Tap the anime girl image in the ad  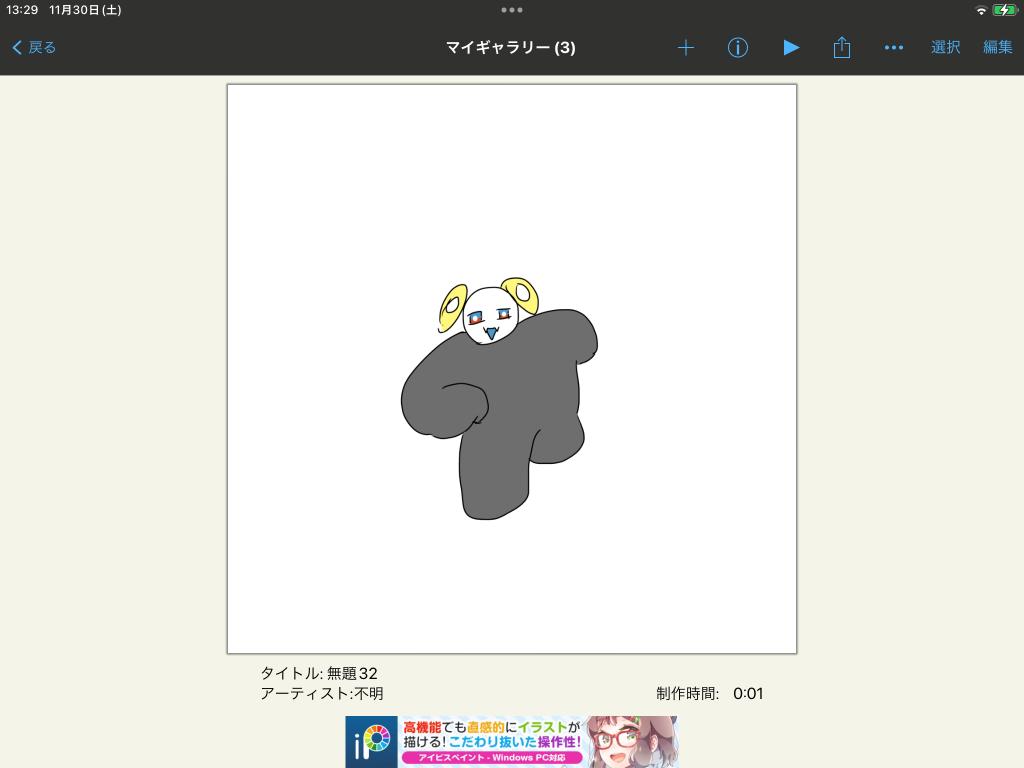[x=630, y=742]
